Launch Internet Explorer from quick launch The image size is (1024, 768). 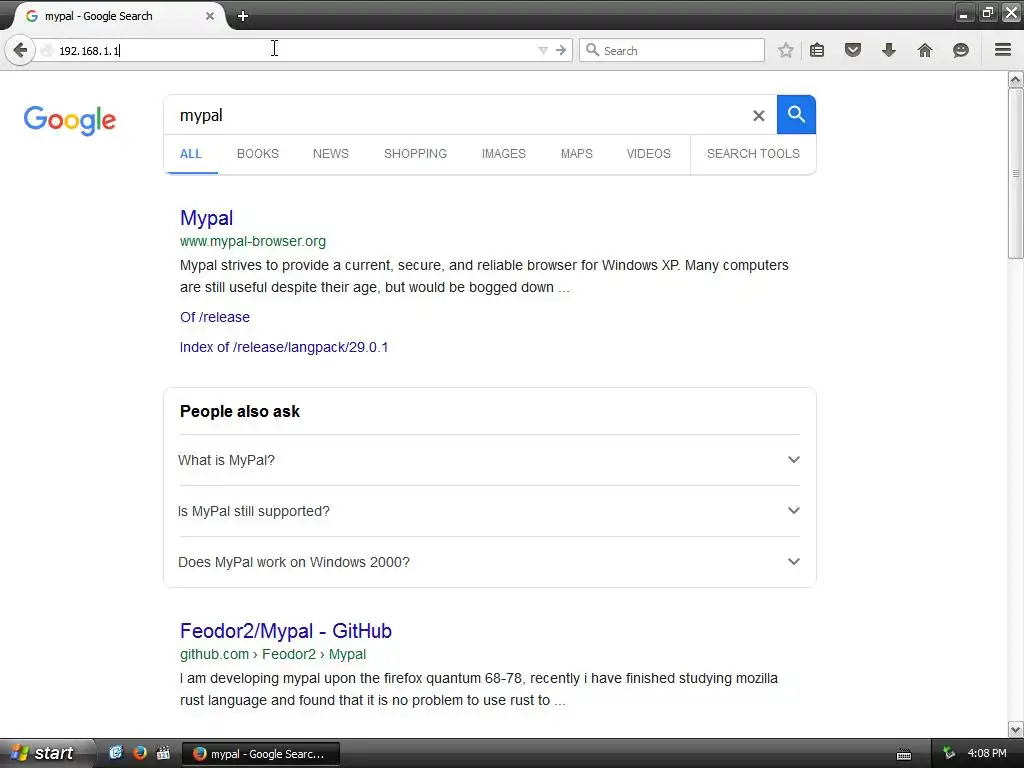coord(116,753)
